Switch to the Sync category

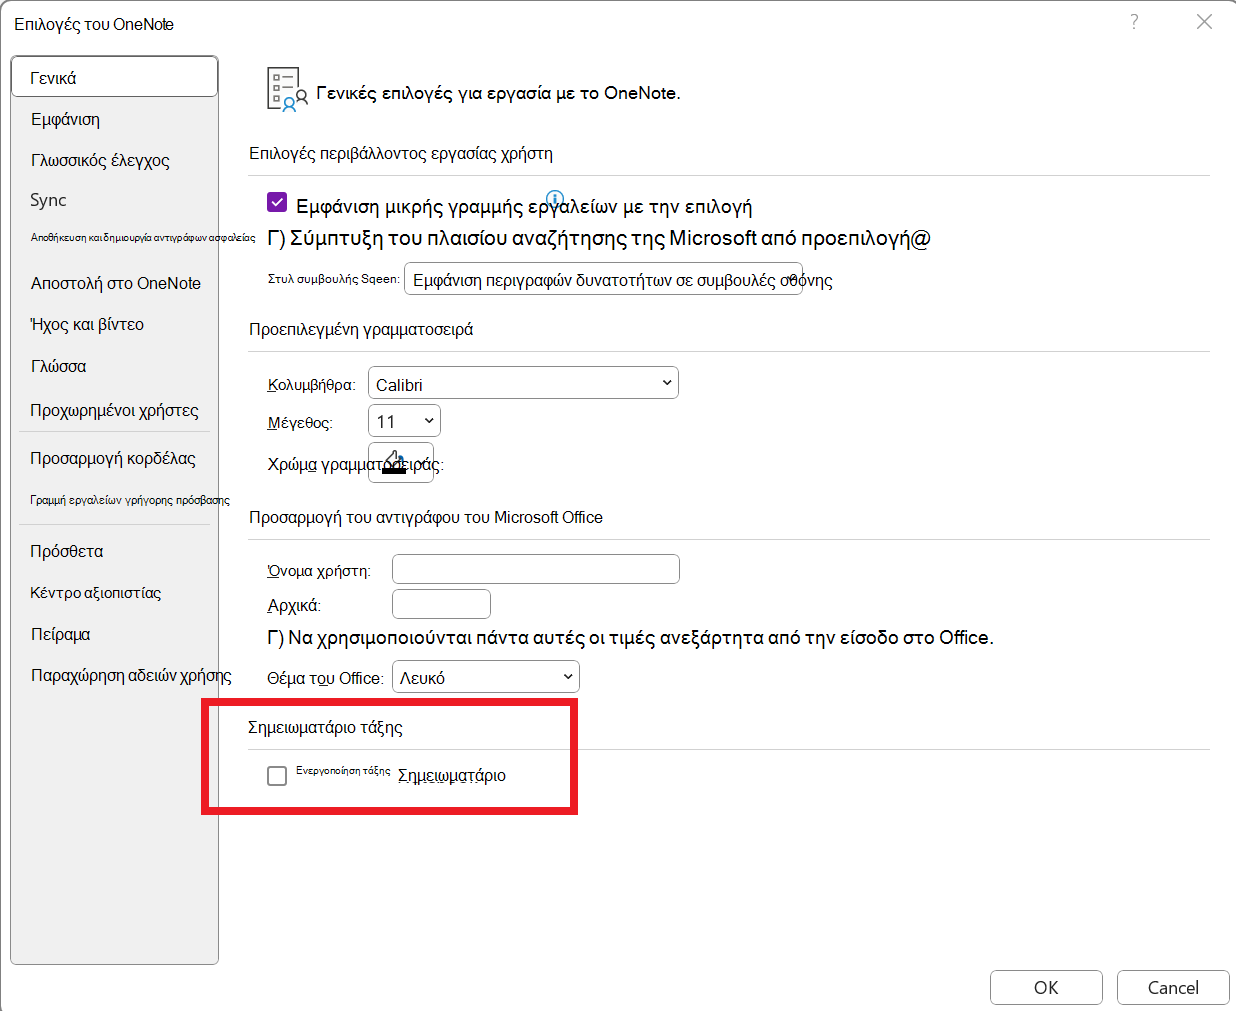[48, 200]
